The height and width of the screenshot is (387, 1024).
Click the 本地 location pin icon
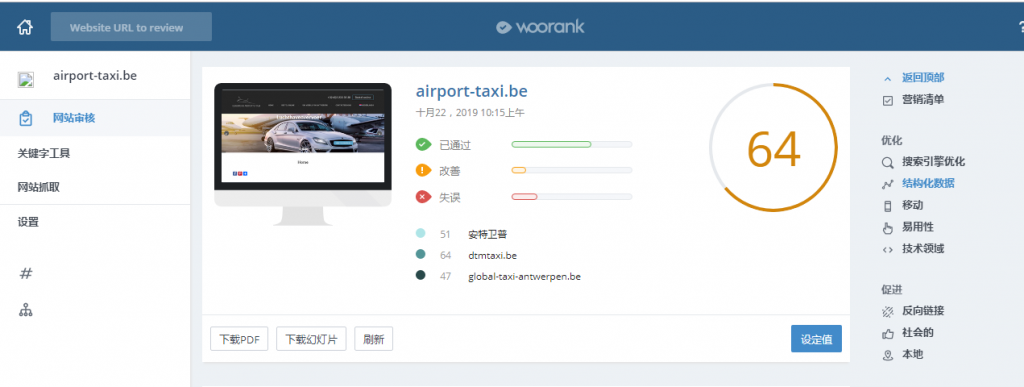tap(888, 356)
